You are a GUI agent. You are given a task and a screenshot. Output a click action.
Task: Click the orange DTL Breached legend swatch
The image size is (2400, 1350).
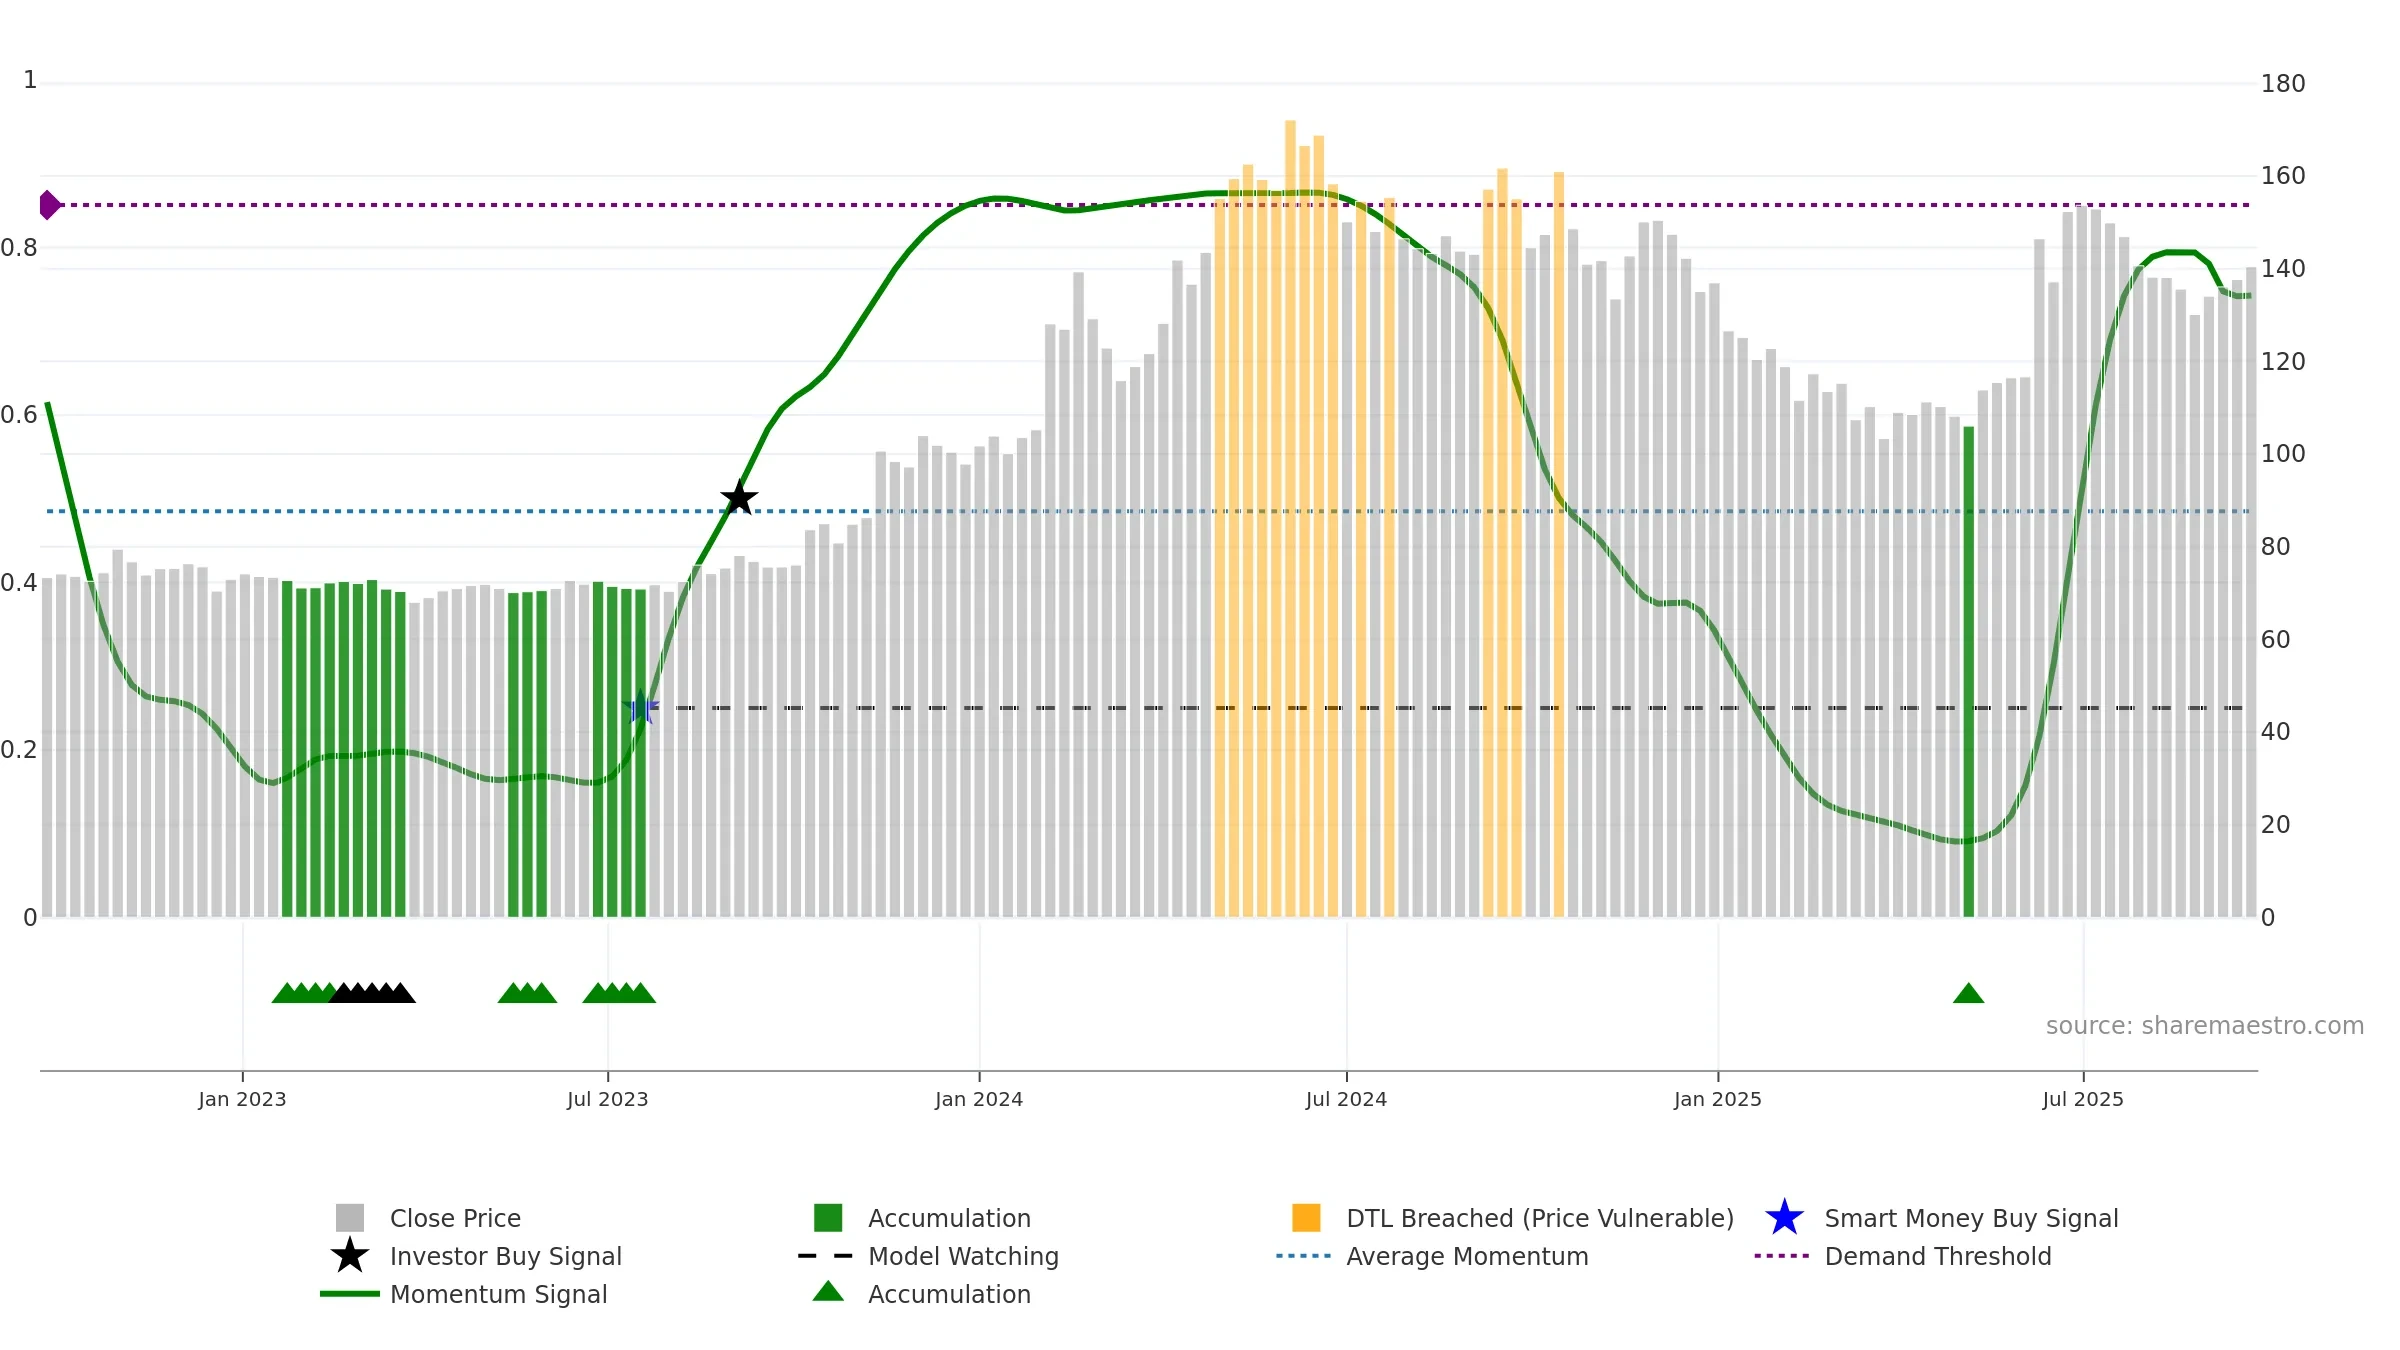tap(1306, 1218)
